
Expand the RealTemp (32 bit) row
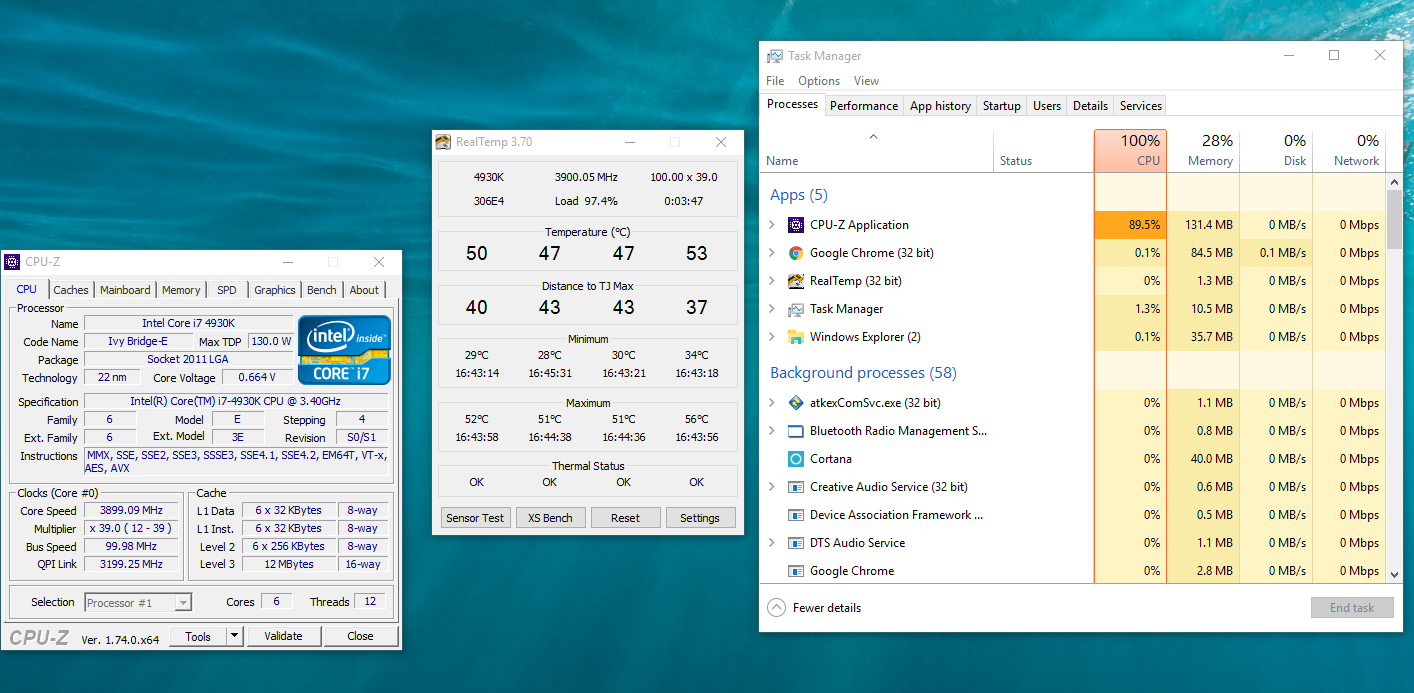[772, 281]
